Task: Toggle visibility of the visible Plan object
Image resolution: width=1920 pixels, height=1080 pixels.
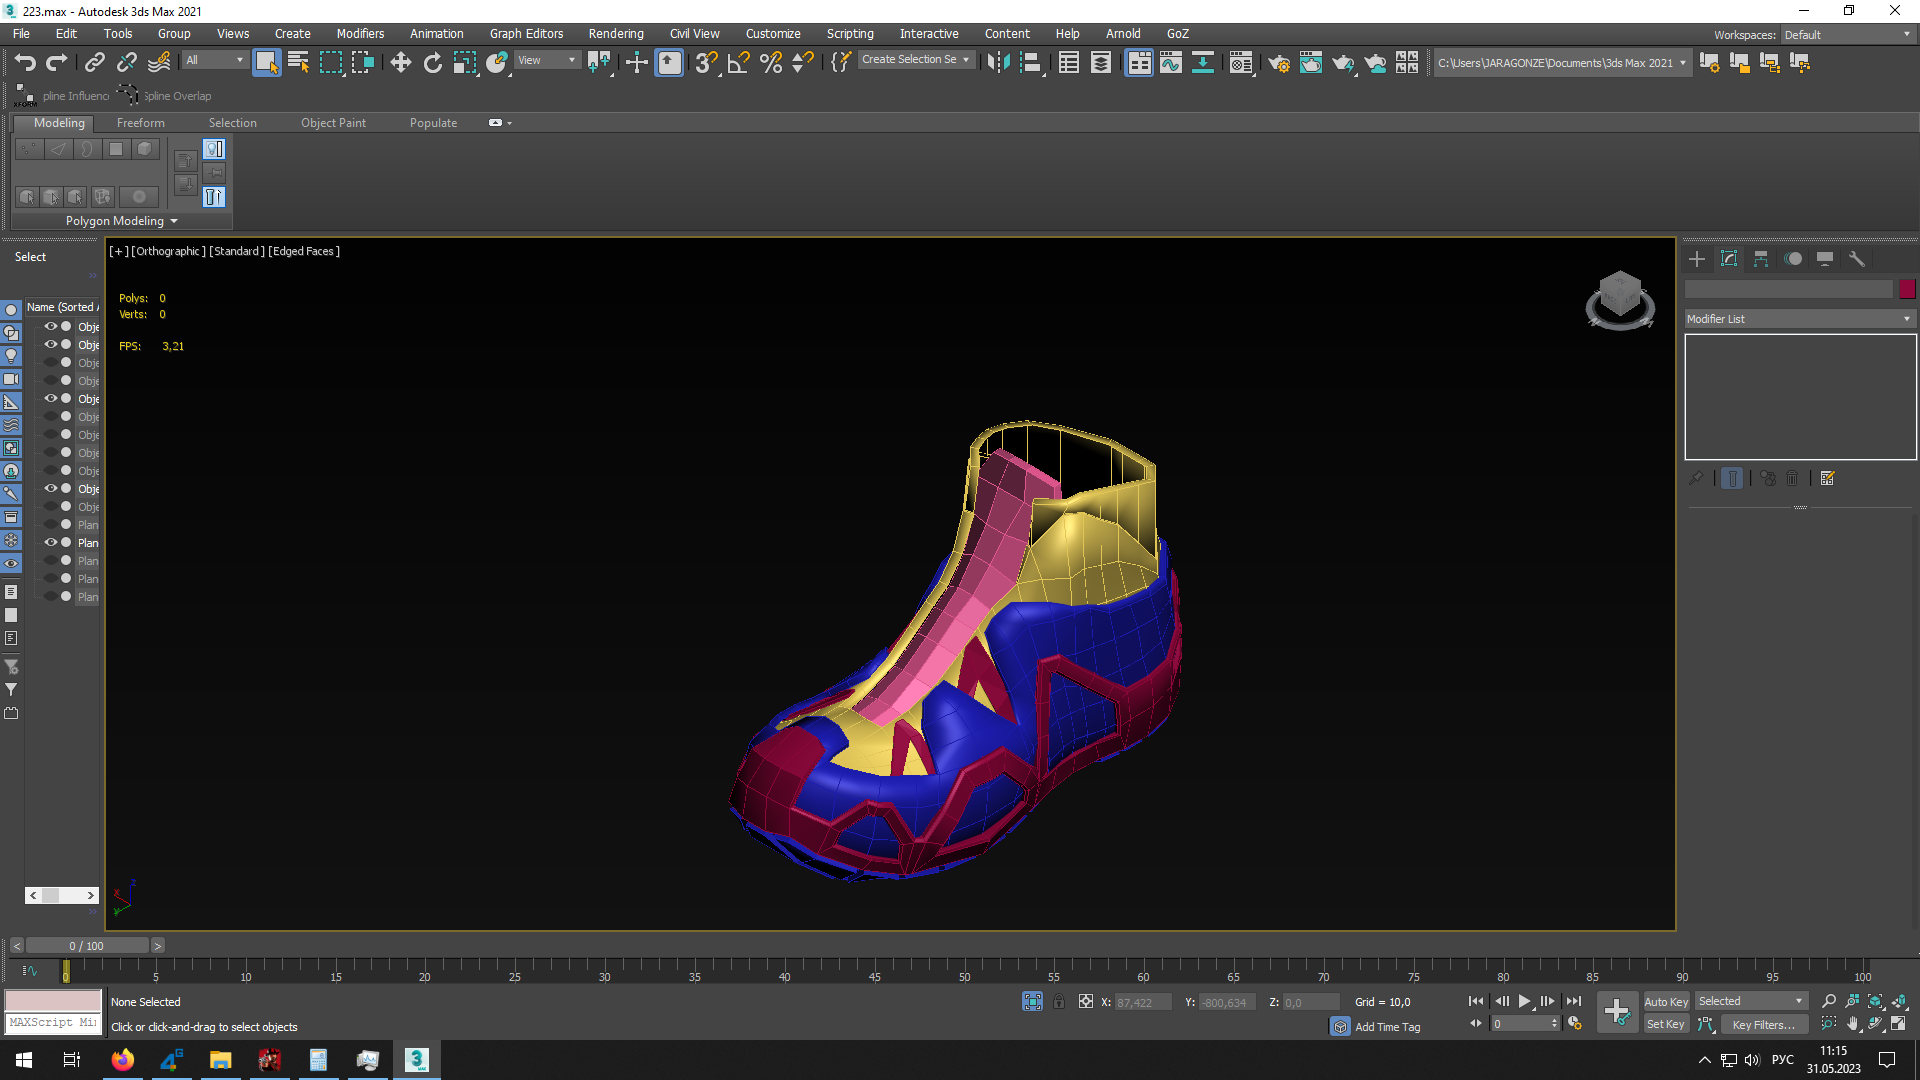Action: [x=50, y=543]
